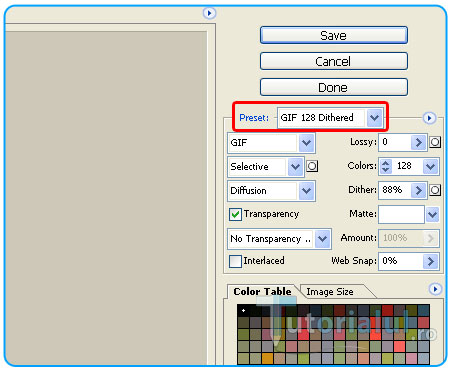Open the Web Snap slider arrow
Image resolution: width=450 pixels, height=370 pixels.
(430, 261)
